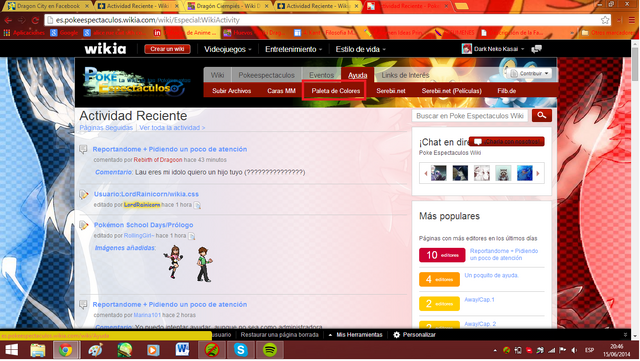Open the Eventos navigation tab
This screenshot has width=640, height=361.
(x=321, y=75)
